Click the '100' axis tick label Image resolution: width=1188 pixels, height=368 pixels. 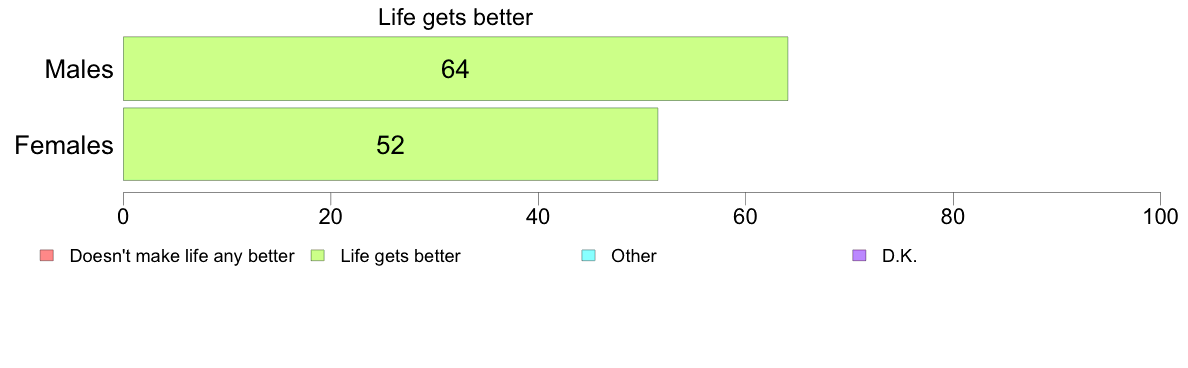[x=1160, y=217]
